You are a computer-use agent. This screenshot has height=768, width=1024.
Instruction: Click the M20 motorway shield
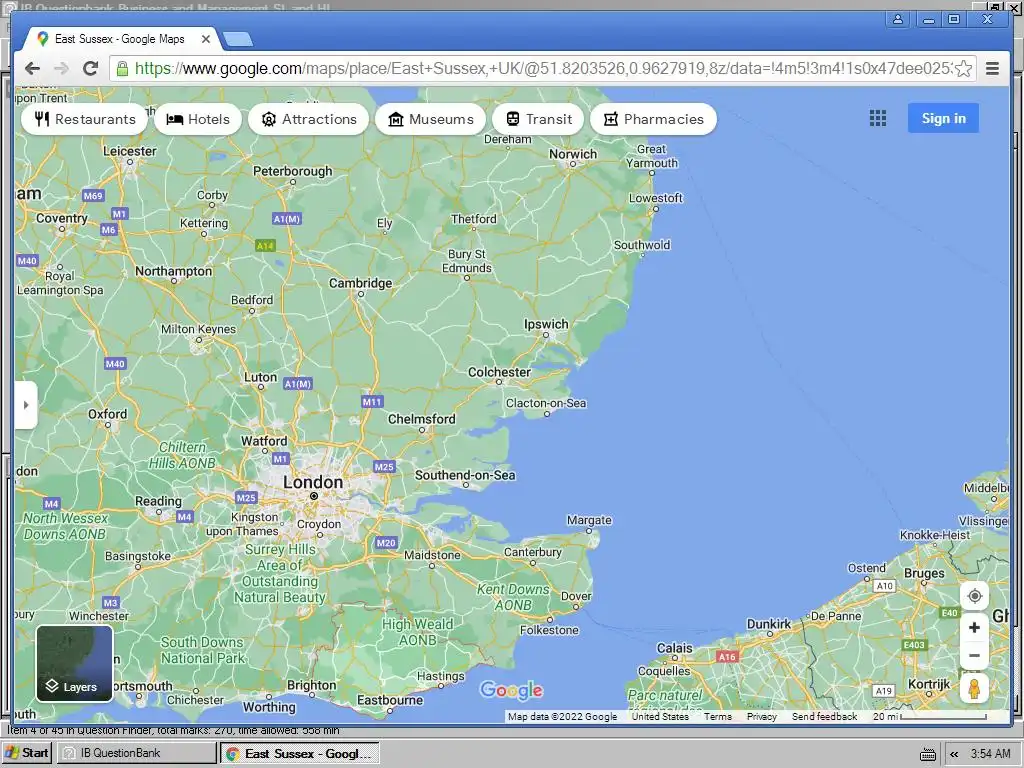point(386,542)
